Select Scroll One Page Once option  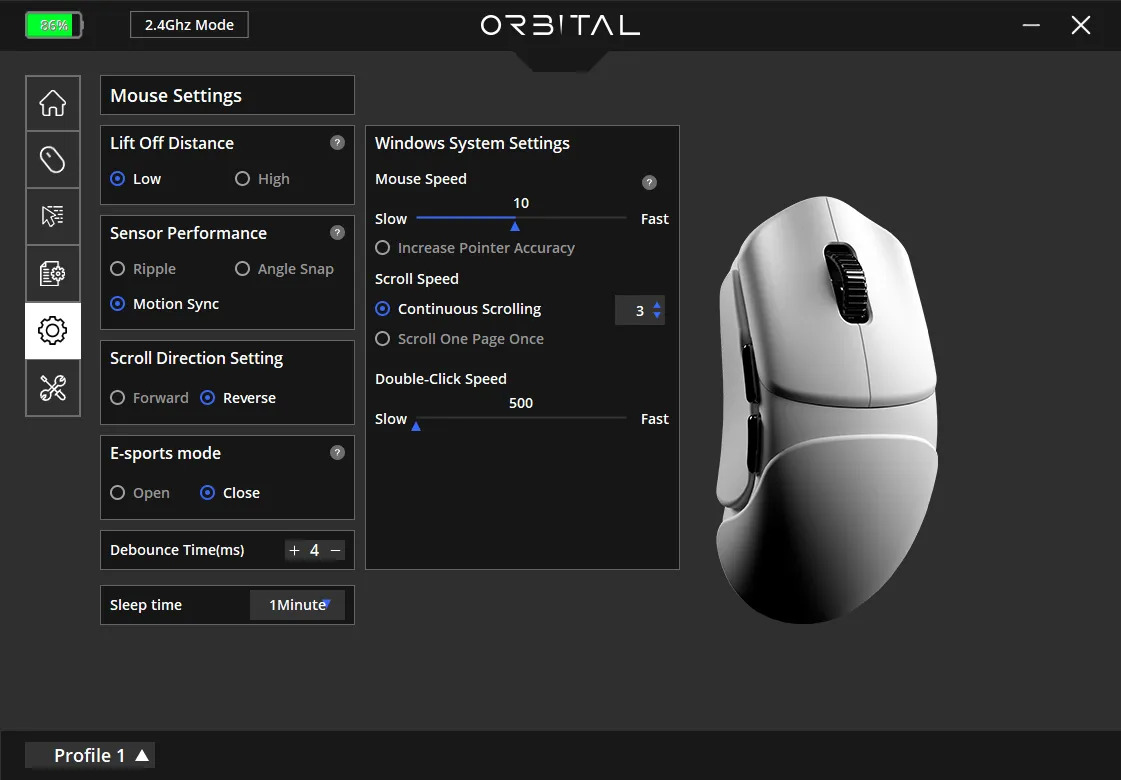383,339
